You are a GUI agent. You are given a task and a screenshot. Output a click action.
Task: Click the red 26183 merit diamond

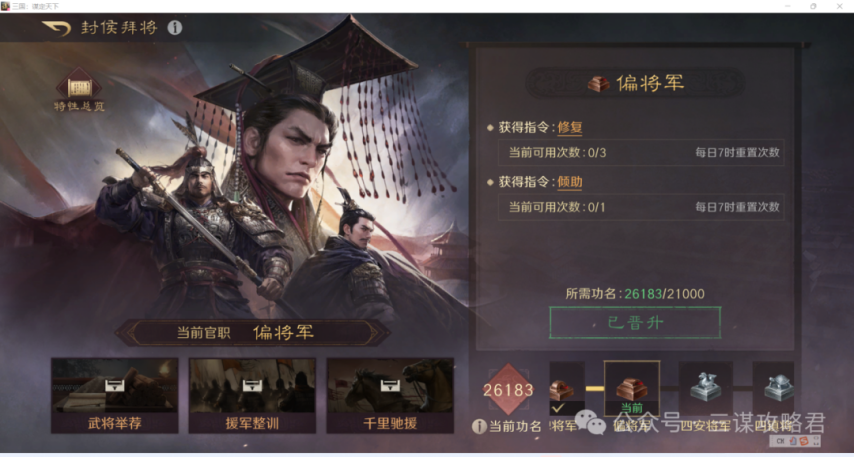[x=508, y=391]
